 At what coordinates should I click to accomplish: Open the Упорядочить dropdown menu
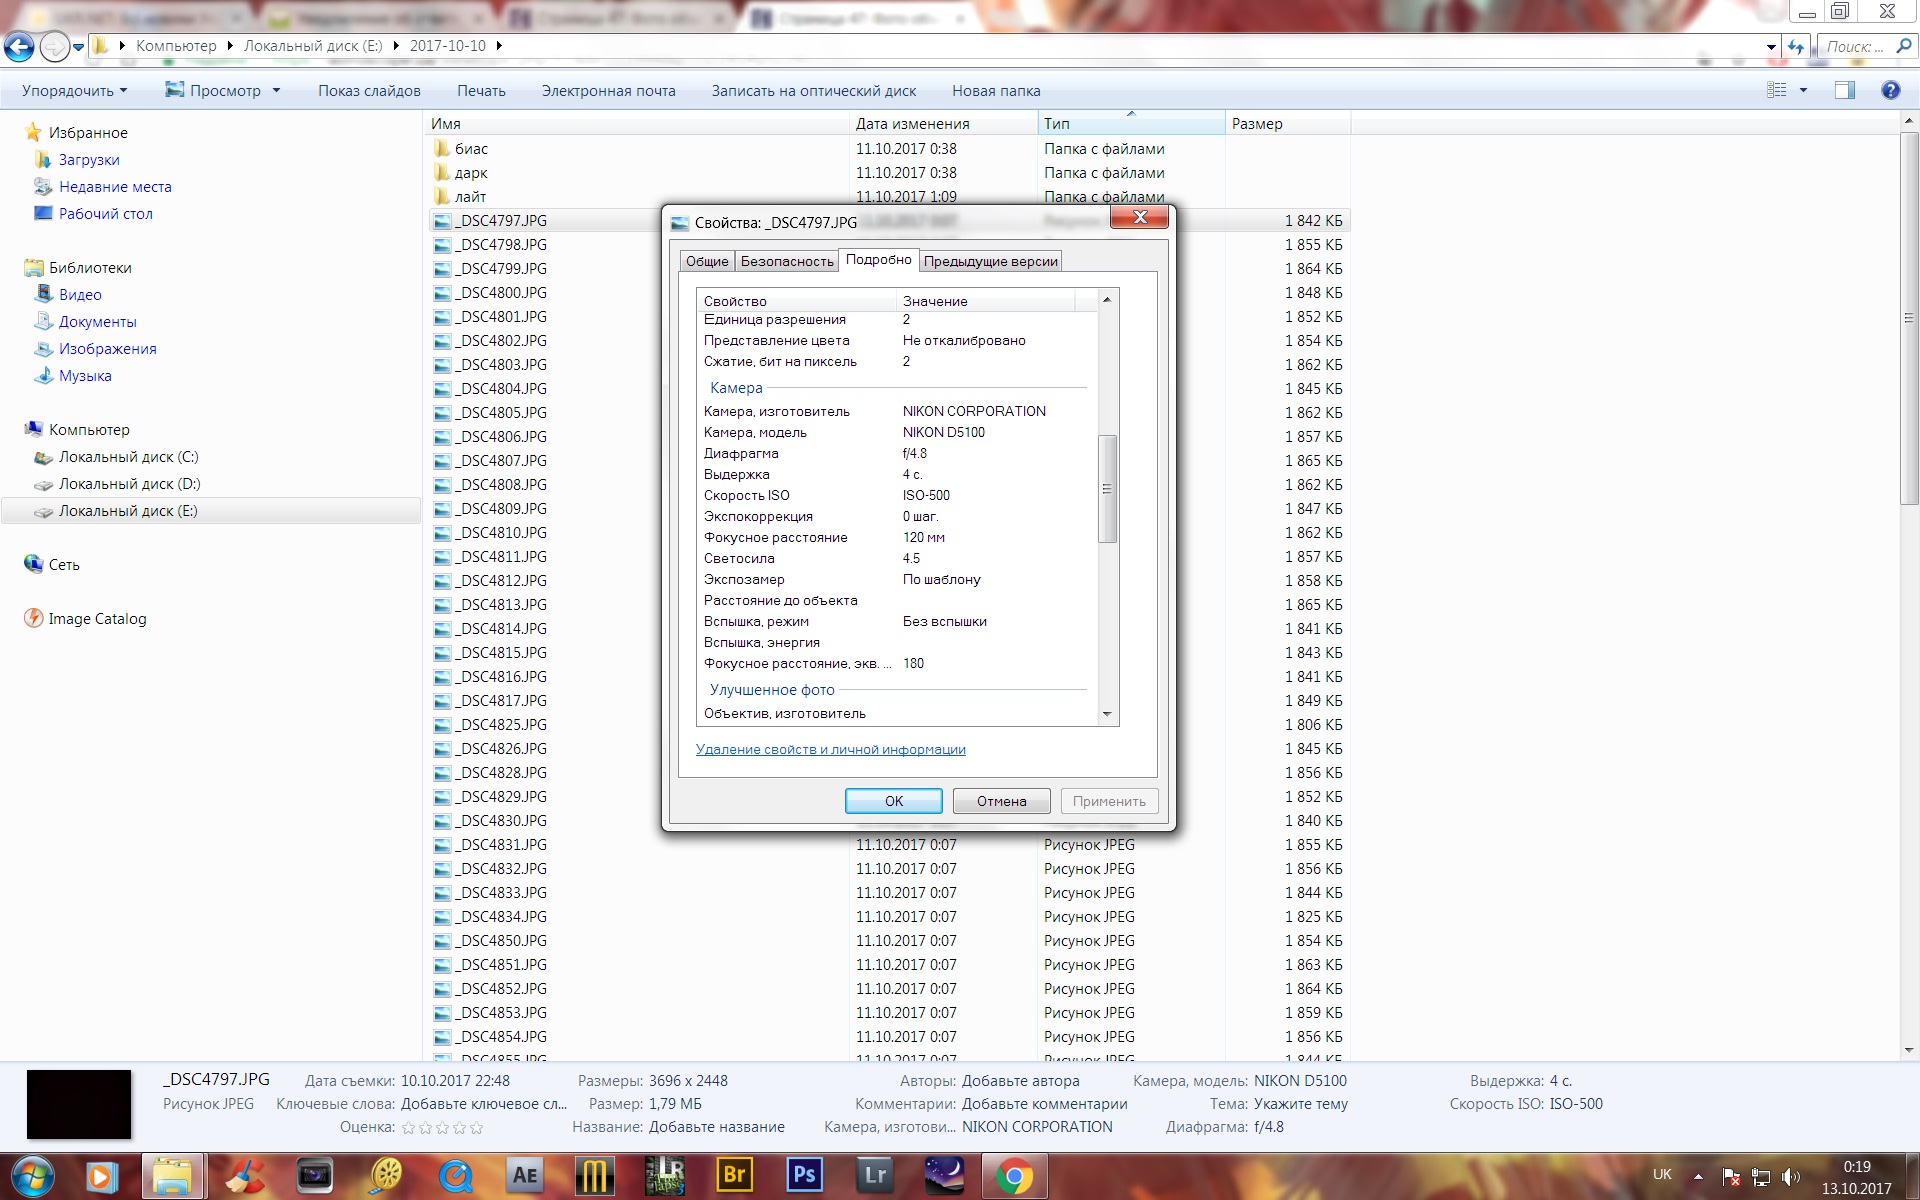pos(74,91)
